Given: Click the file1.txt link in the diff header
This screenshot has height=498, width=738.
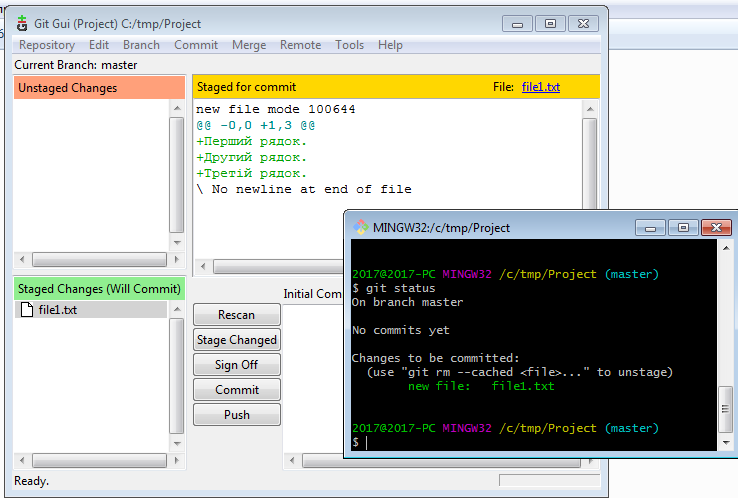Looking at the screenshot, I should [540, 87].
